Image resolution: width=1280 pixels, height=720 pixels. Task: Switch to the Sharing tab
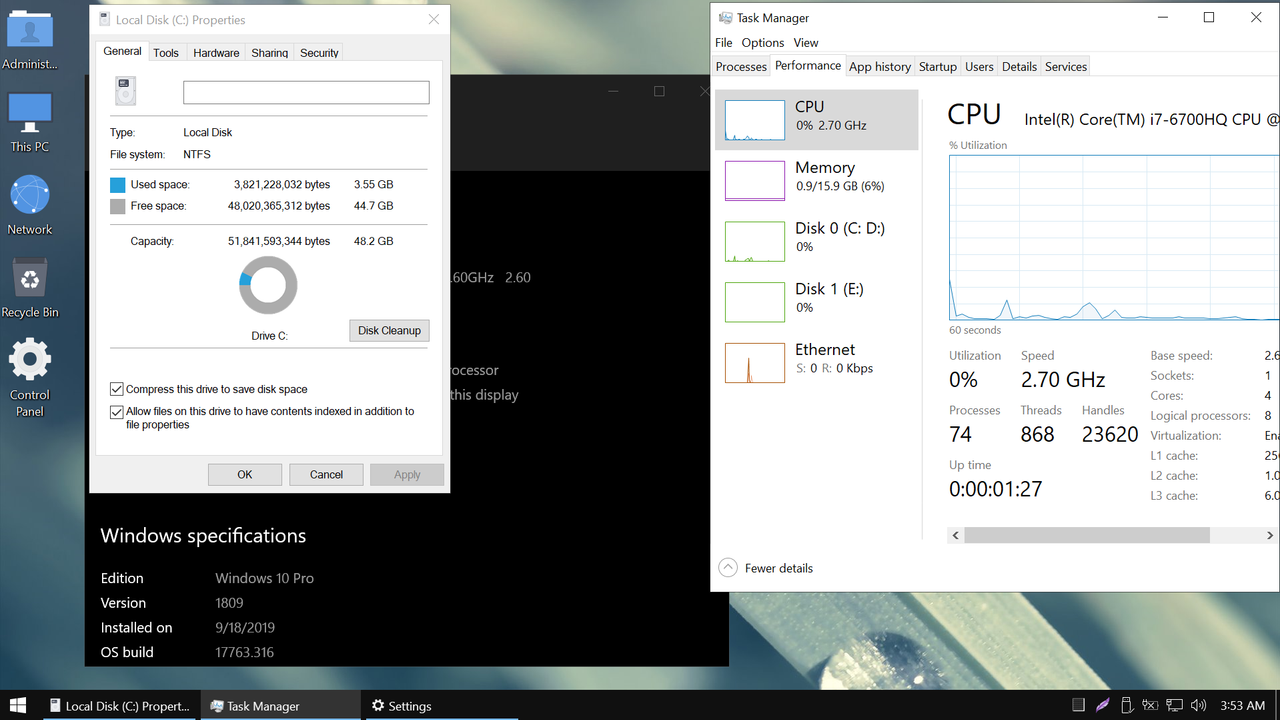pyautogui.click(x=269, y=53)
